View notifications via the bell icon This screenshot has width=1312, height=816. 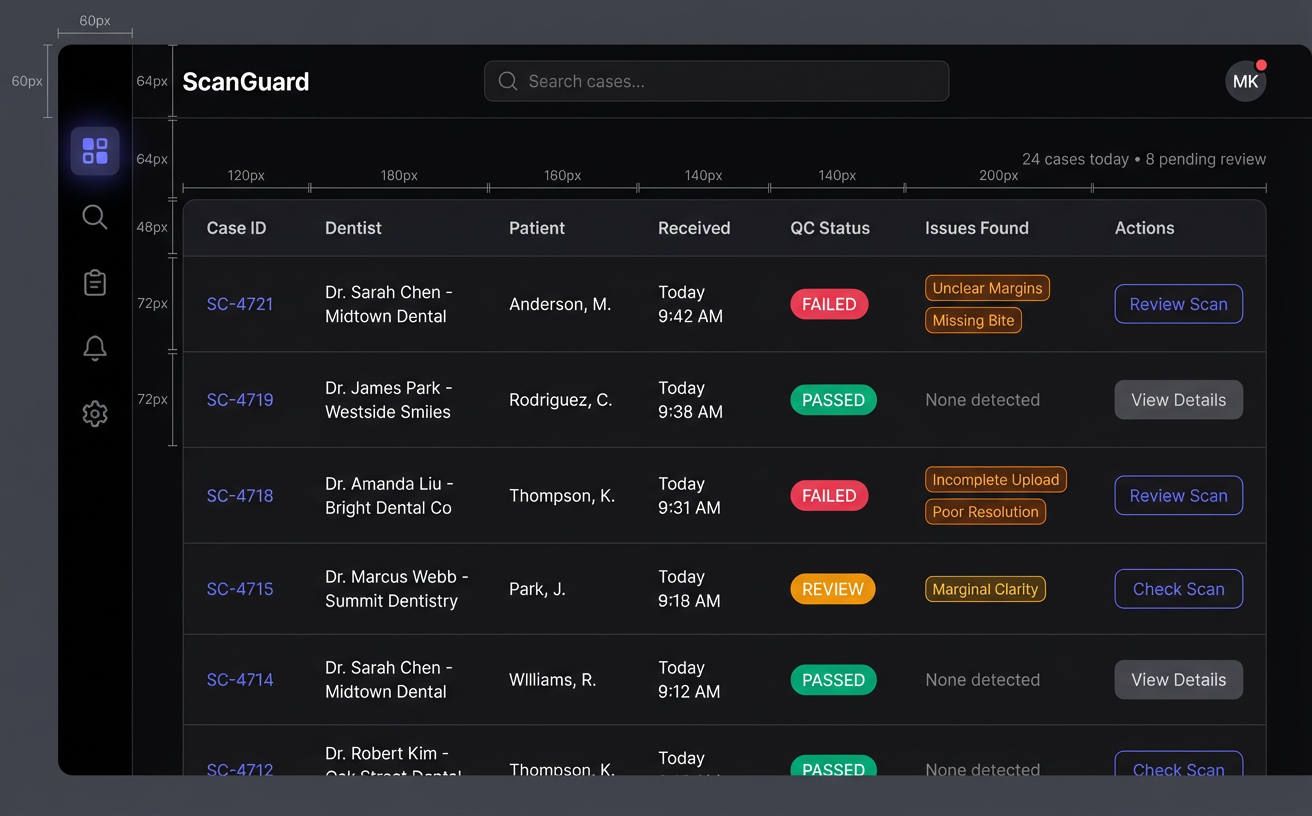click(95, 348)
